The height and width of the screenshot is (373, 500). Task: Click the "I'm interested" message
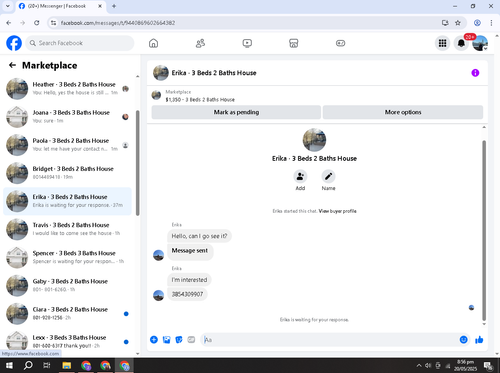pyautogui.click(x=189, y=280)
